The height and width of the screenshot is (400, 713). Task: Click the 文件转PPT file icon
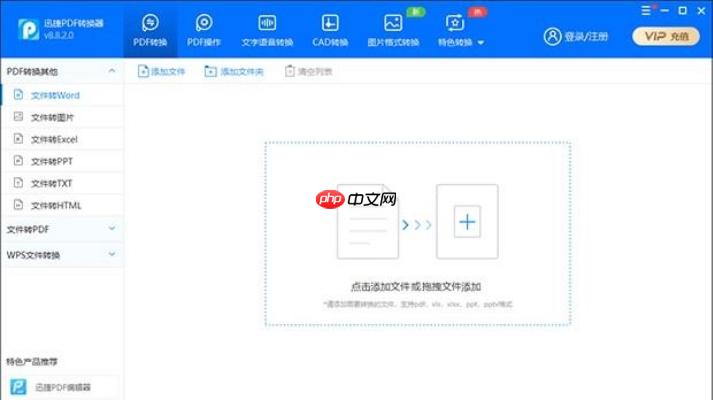pos(18,160)
